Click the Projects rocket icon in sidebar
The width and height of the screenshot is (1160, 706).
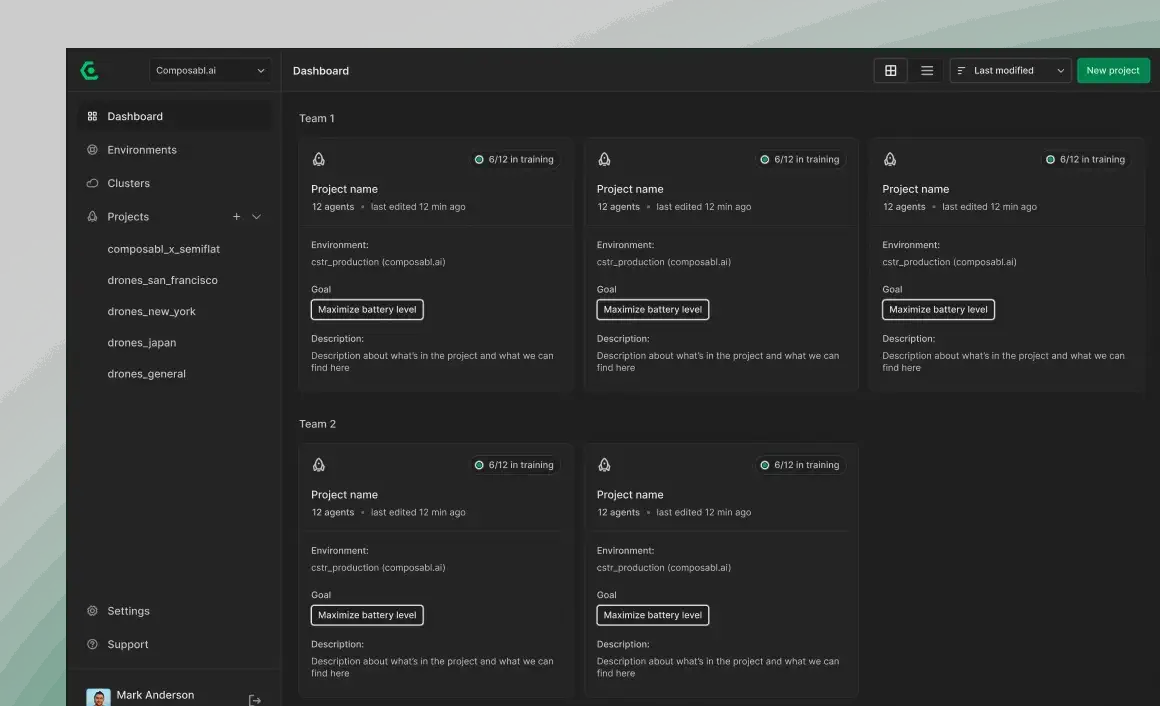[92, 216]
